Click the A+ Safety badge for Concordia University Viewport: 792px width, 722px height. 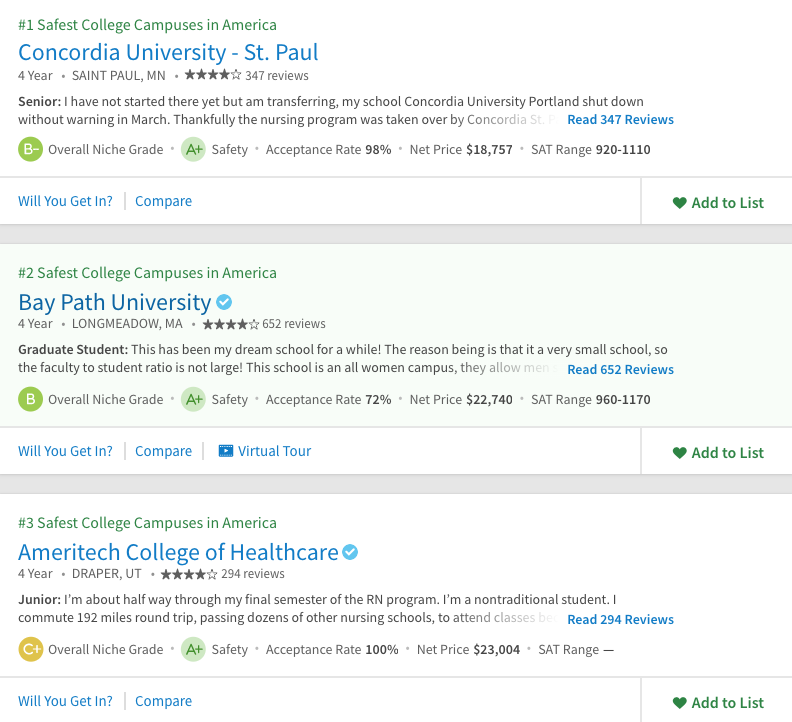pyautogui.click(x=193, y=150)
